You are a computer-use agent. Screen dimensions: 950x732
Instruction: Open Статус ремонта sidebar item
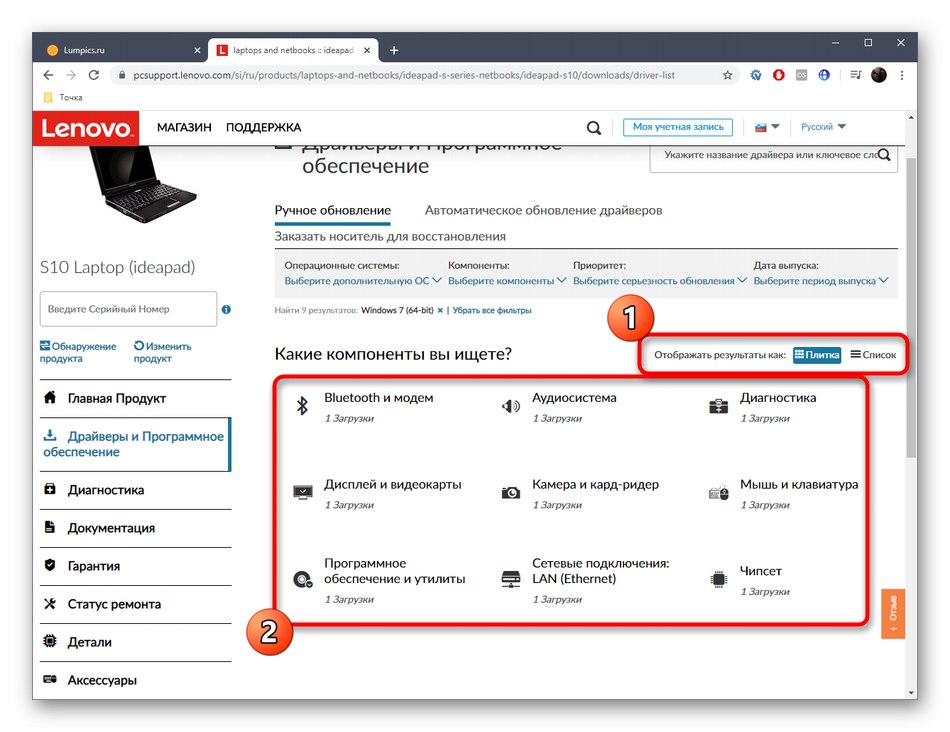click(136, 605)
